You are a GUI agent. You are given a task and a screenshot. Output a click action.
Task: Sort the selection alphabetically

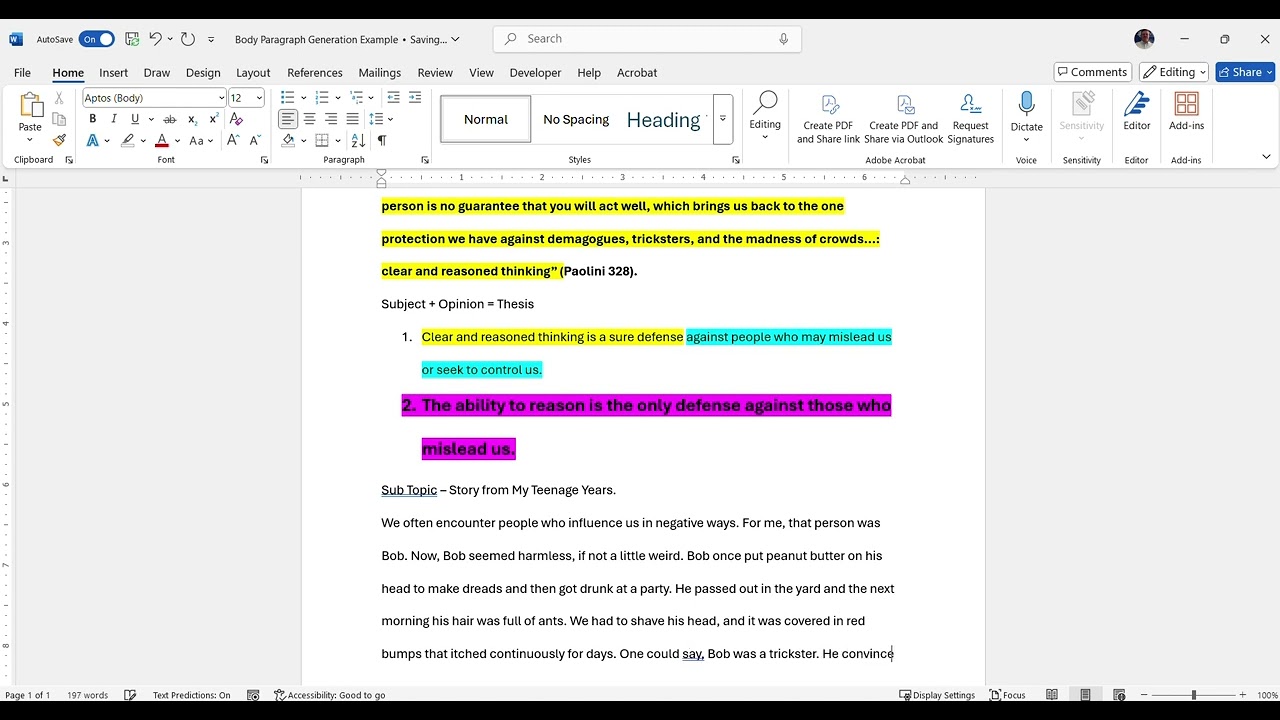(x=359, y=141)
